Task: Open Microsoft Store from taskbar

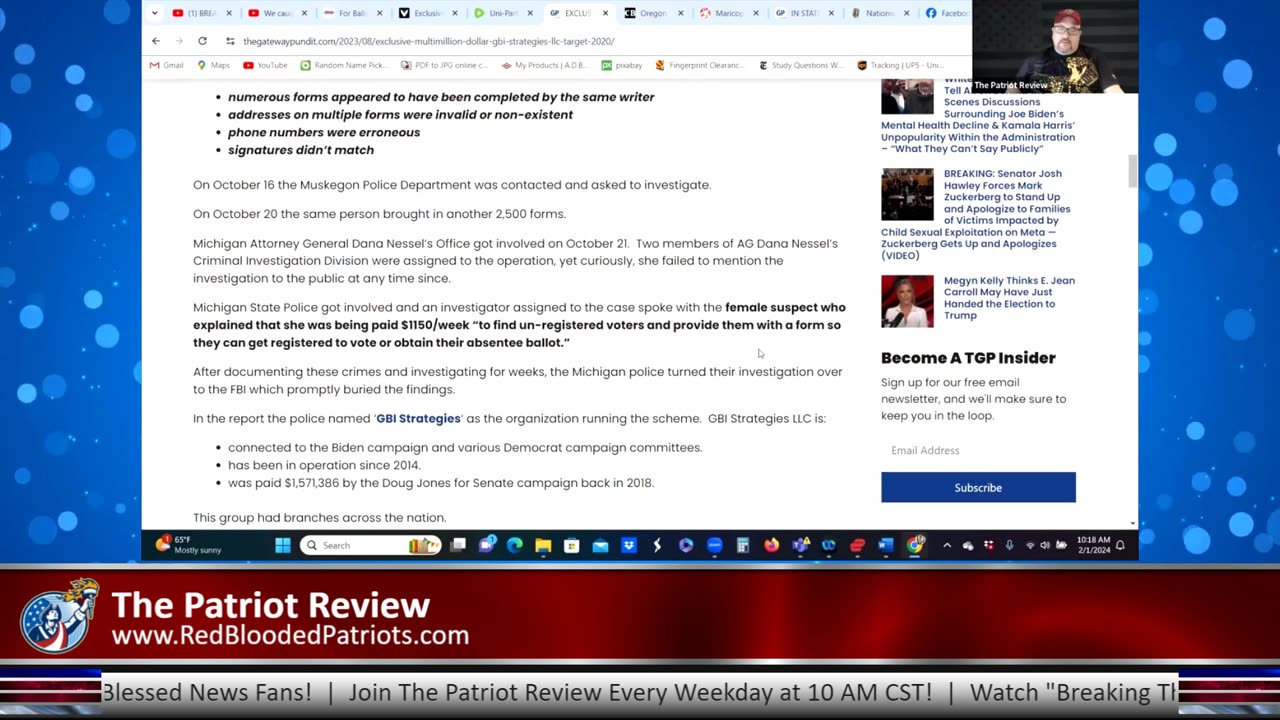Action: [x=571, y=545]
